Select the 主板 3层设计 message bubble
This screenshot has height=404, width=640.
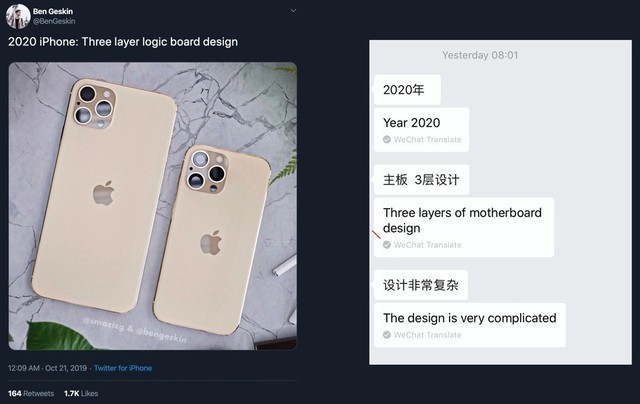click(x=421, y=180)
